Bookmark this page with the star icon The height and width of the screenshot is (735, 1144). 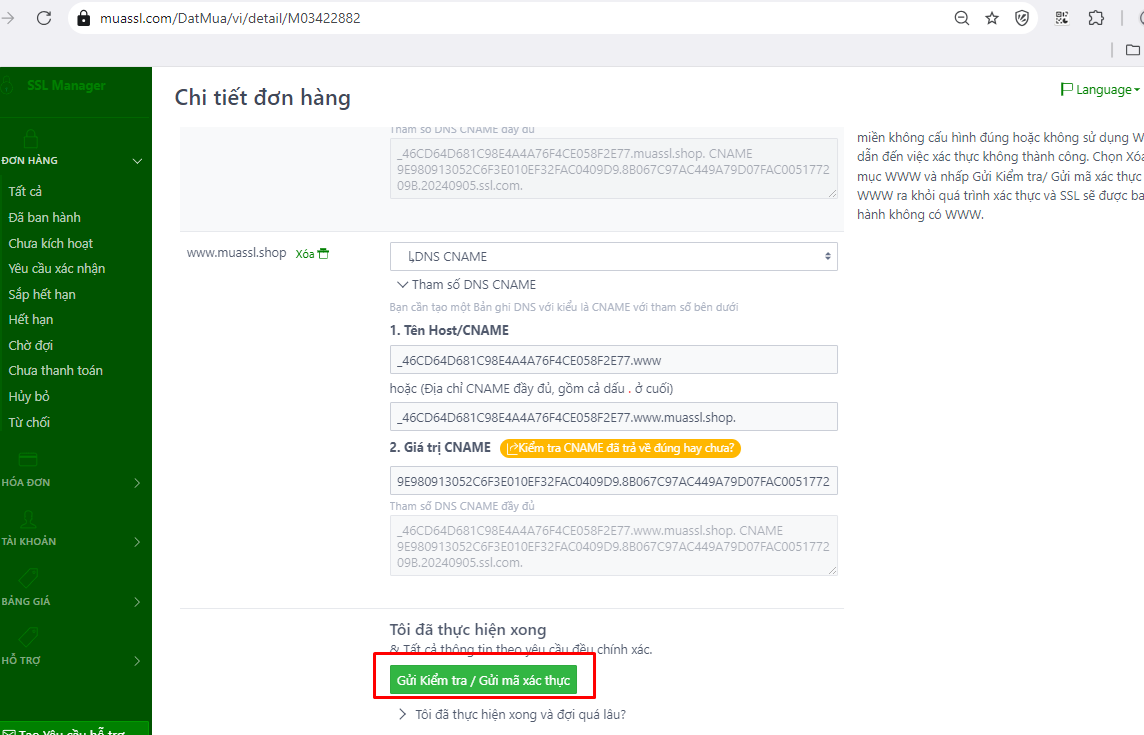[x=992, y=18]
